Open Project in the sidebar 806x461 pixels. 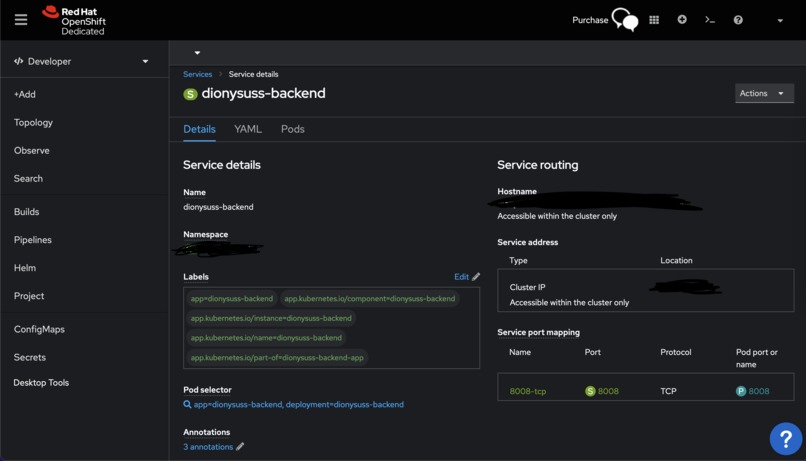point(29,296)
